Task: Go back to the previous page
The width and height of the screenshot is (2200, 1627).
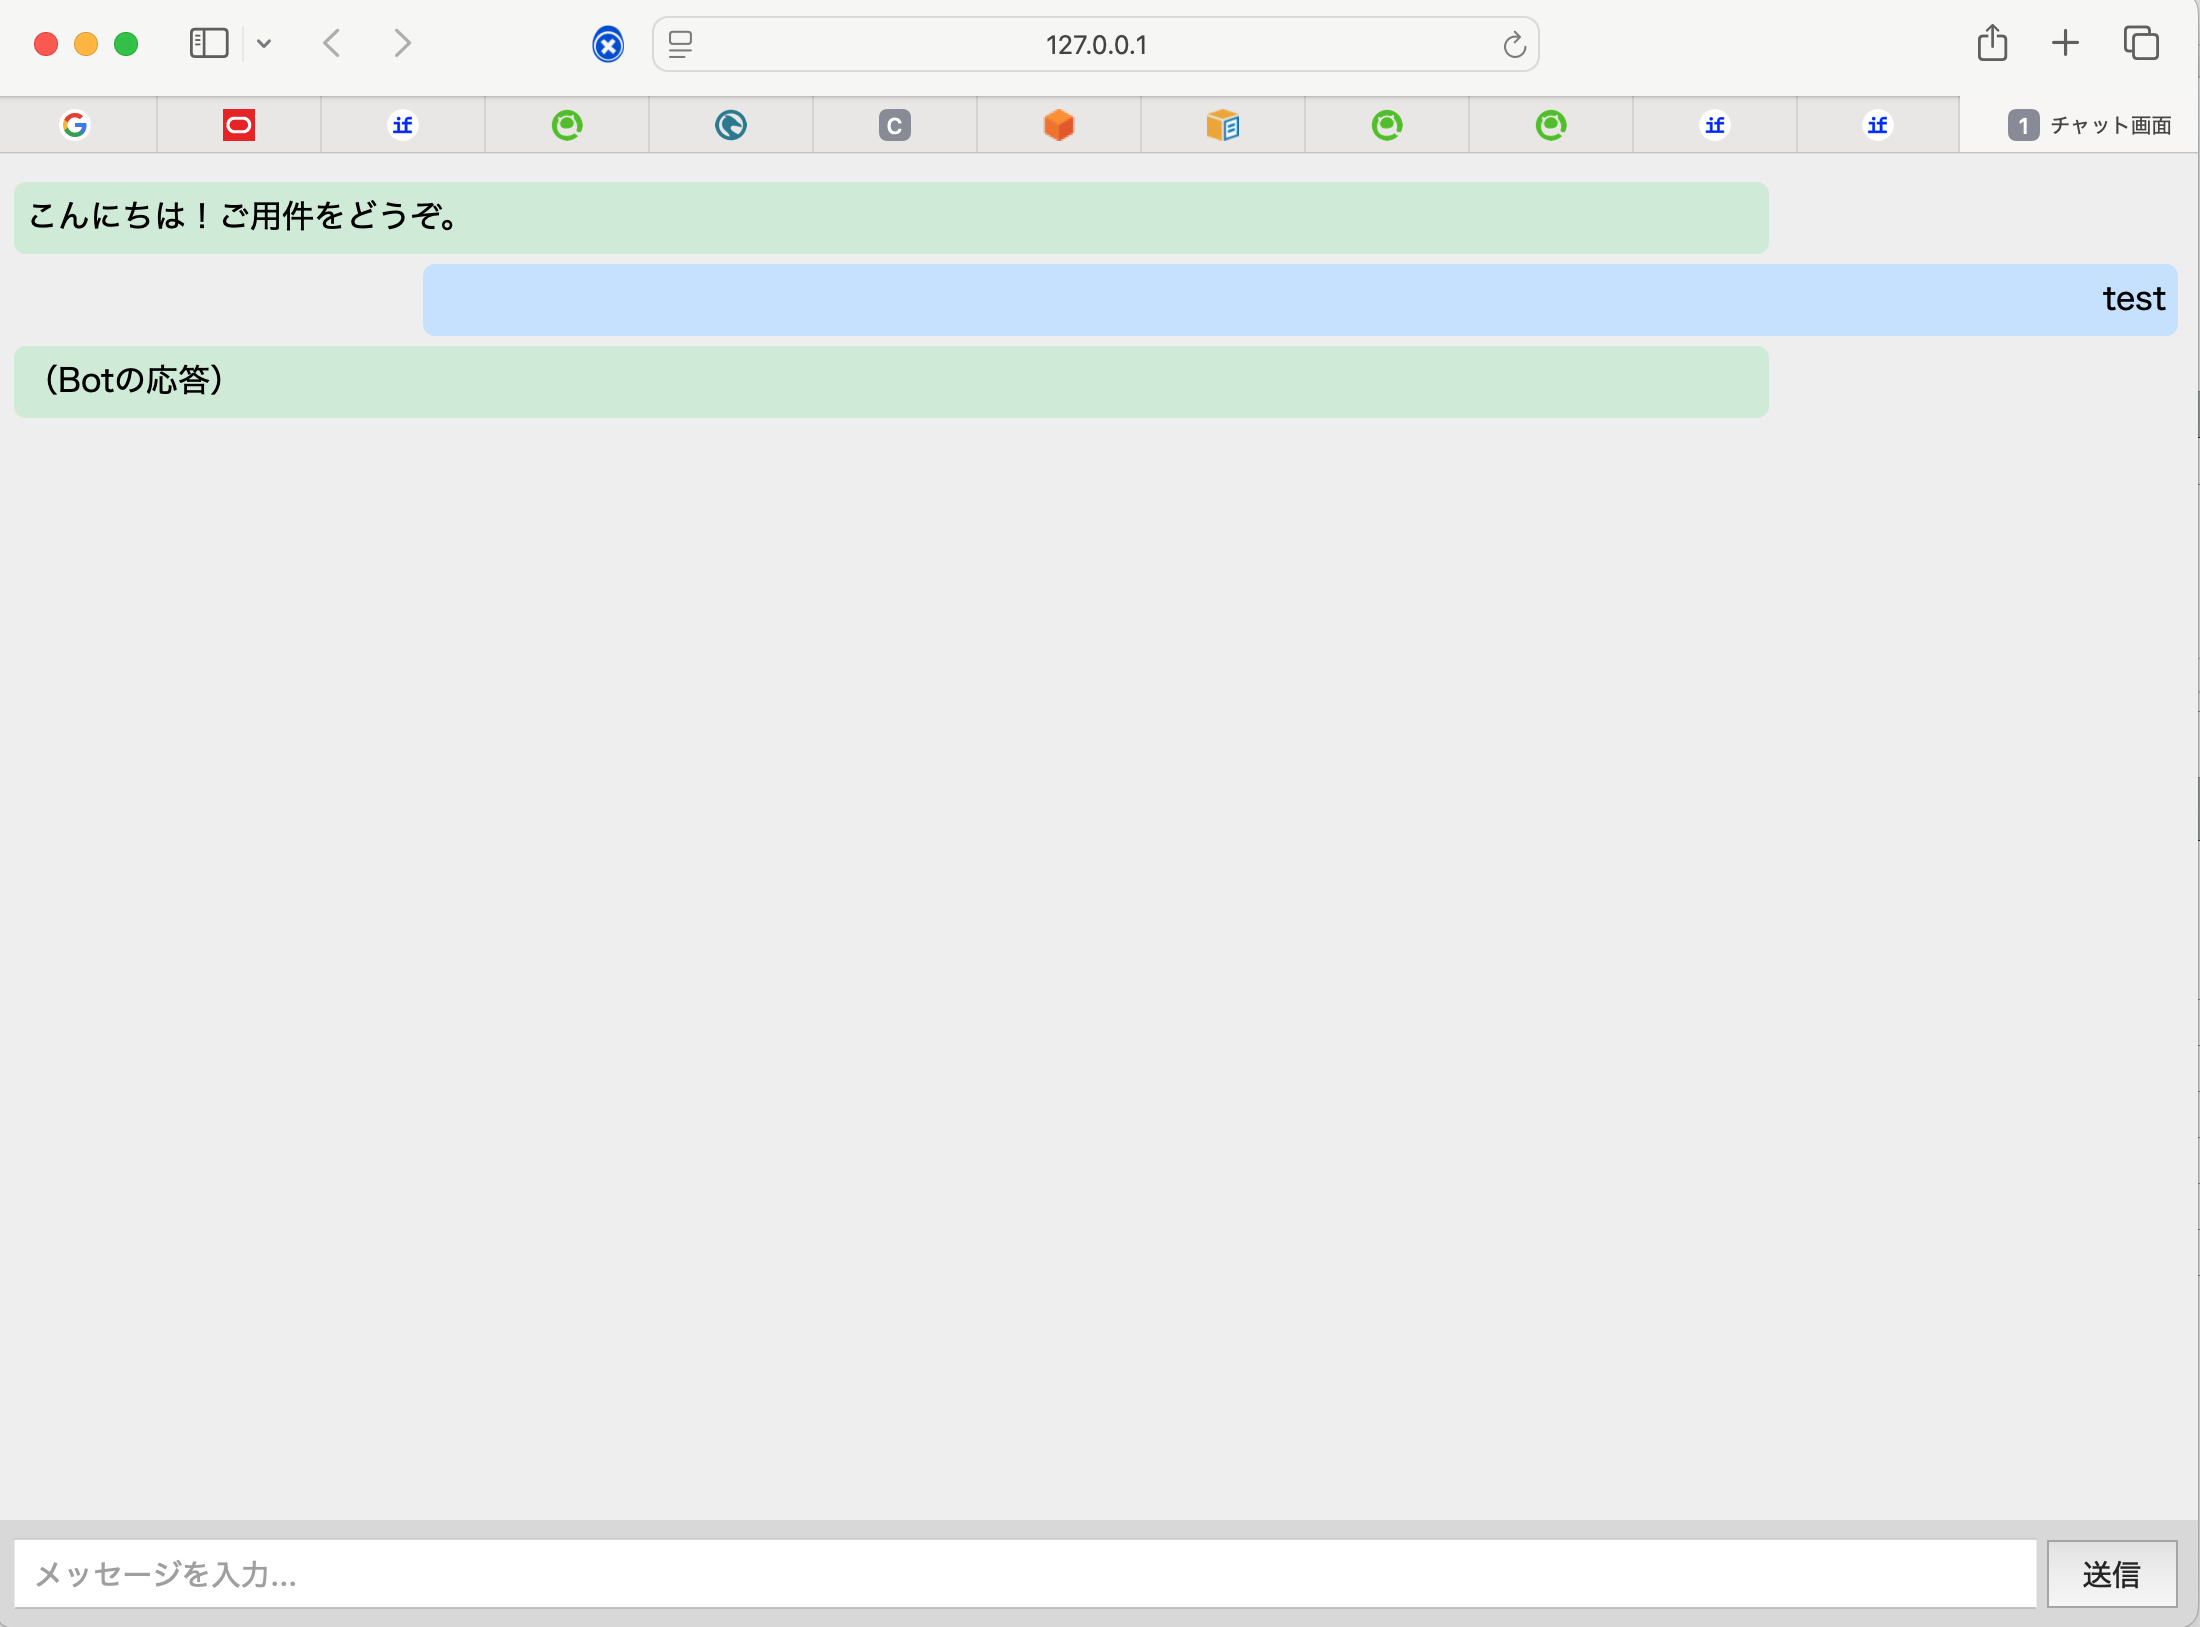Action: coord(333,44)
